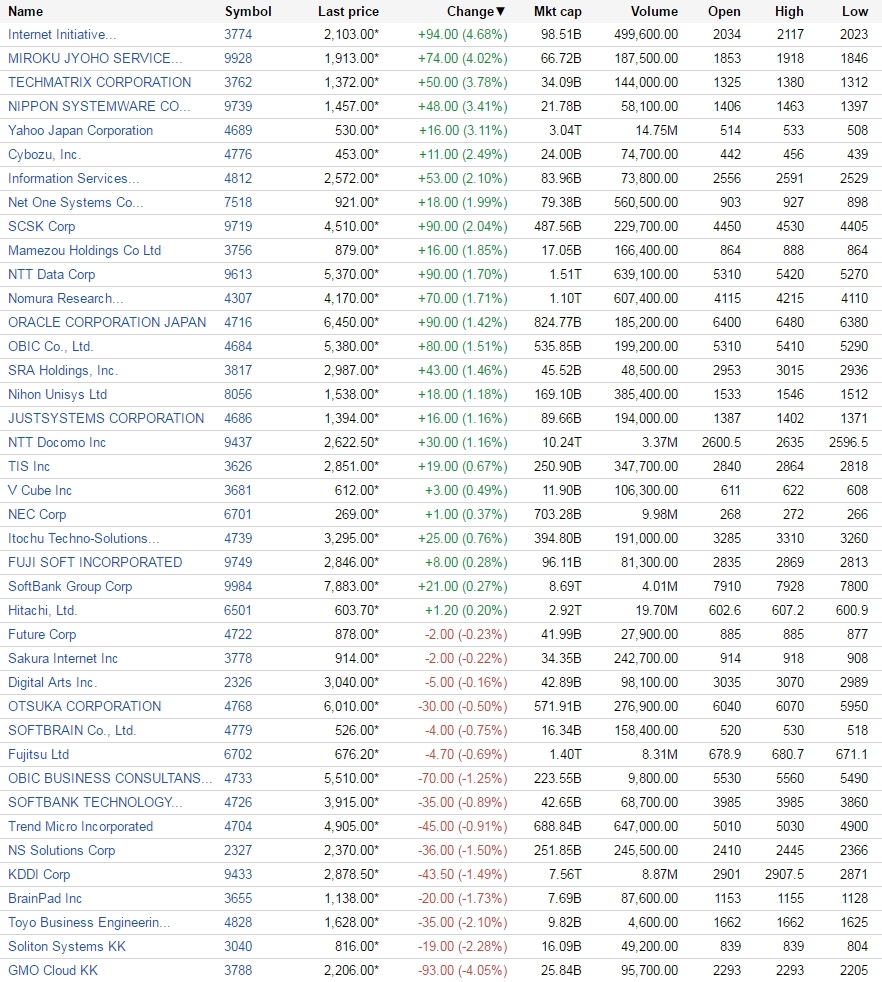Click the Name column header

click(x=25, y=11)
